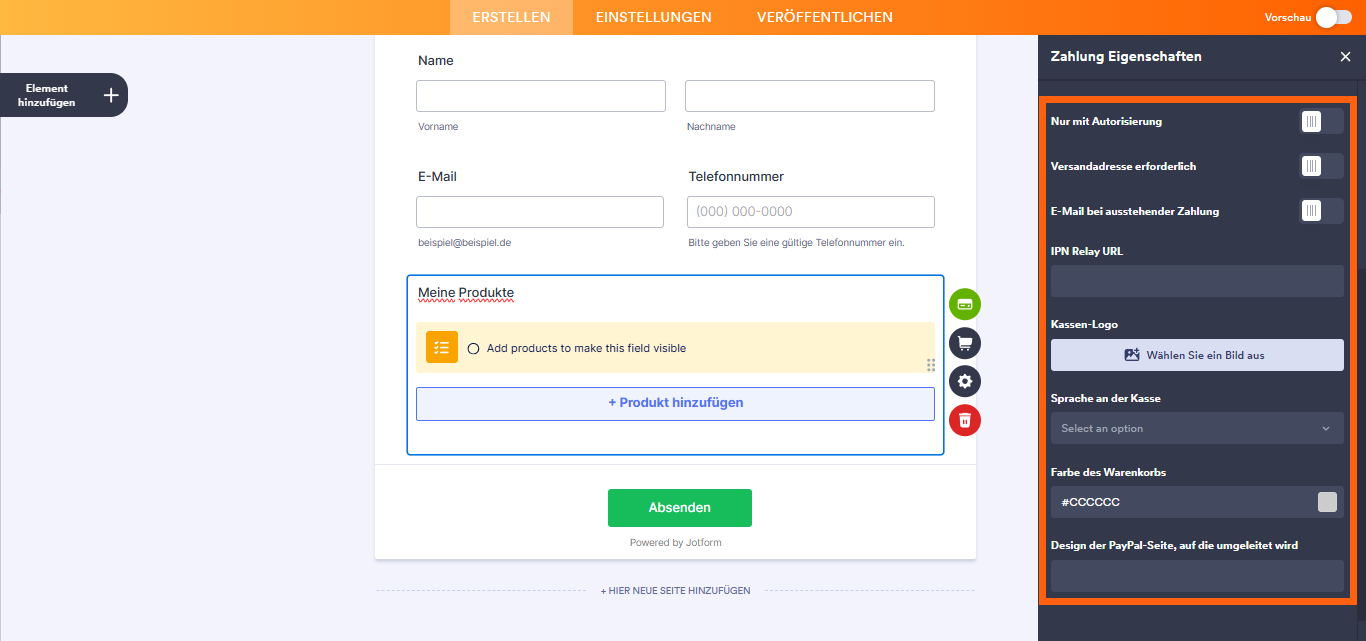1366x641 pixels.
Task: Open the gear properties icon beside Meine Produkte
Action: click(965, 381)
